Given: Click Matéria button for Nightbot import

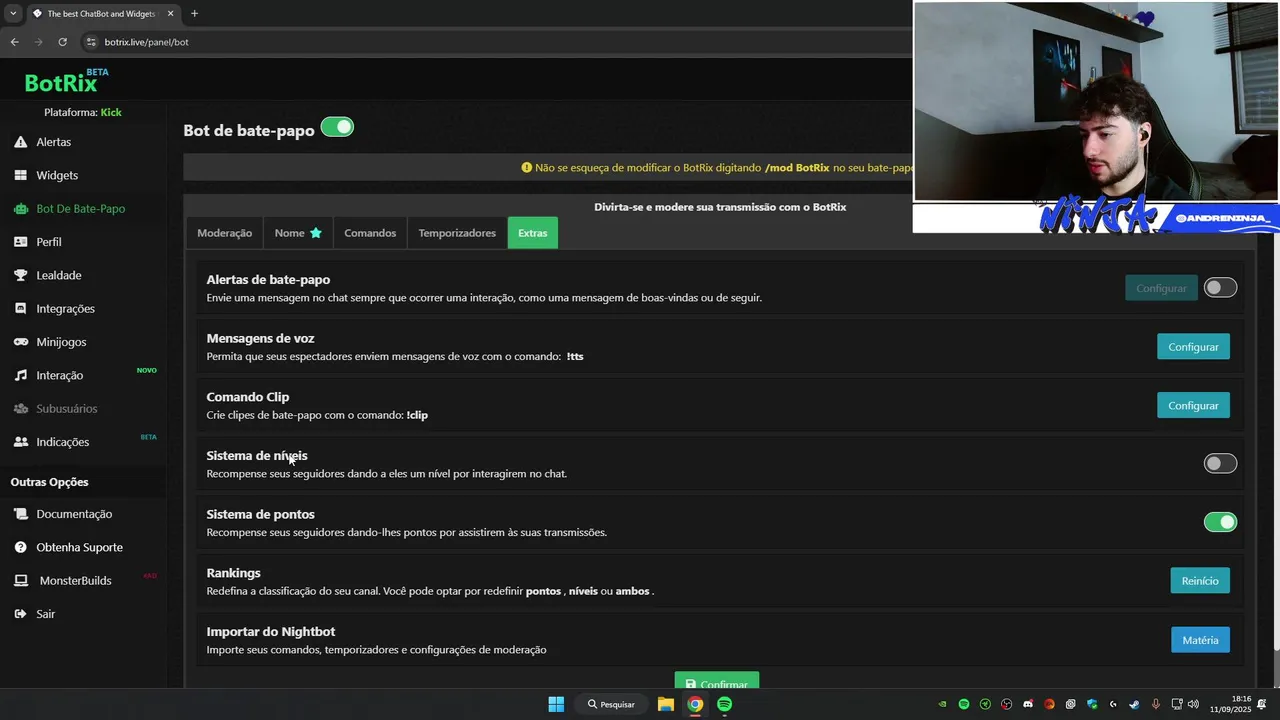Looking at the screenshot, I should pos(1200,640).
